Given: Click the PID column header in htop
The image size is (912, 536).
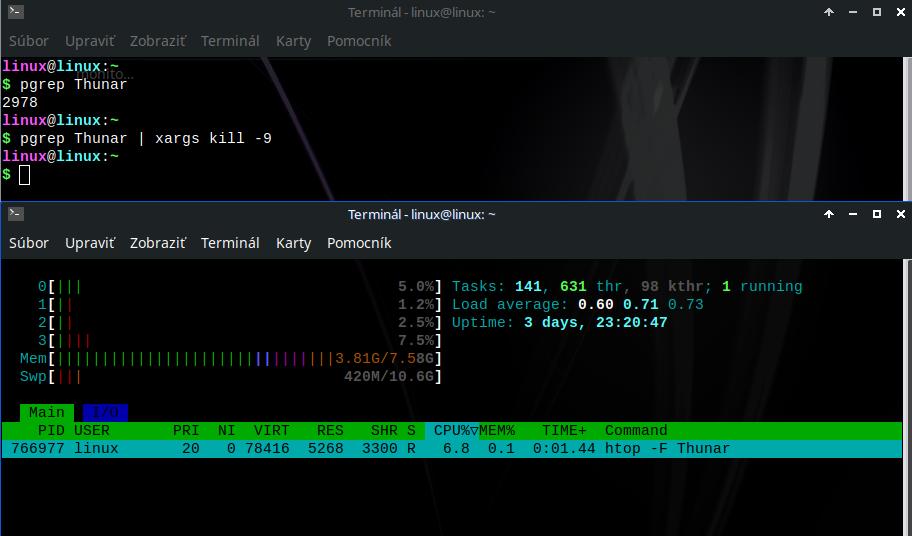Looking at the screenshot, I should click(50, 431).
